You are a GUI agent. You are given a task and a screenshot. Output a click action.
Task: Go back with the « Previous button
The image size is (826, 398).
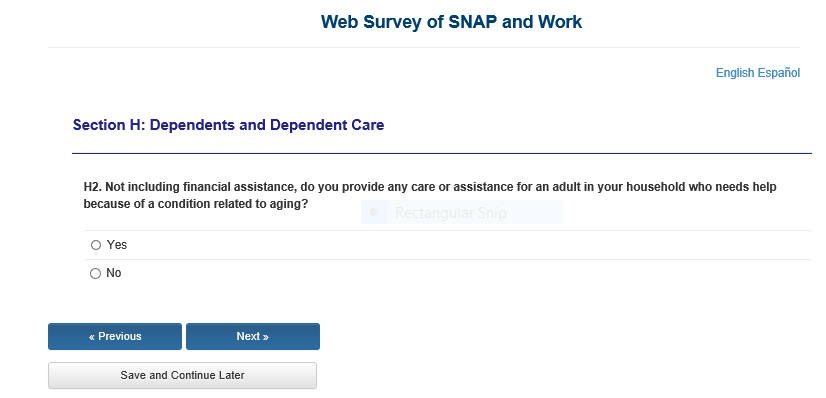[x=115, y=336]
